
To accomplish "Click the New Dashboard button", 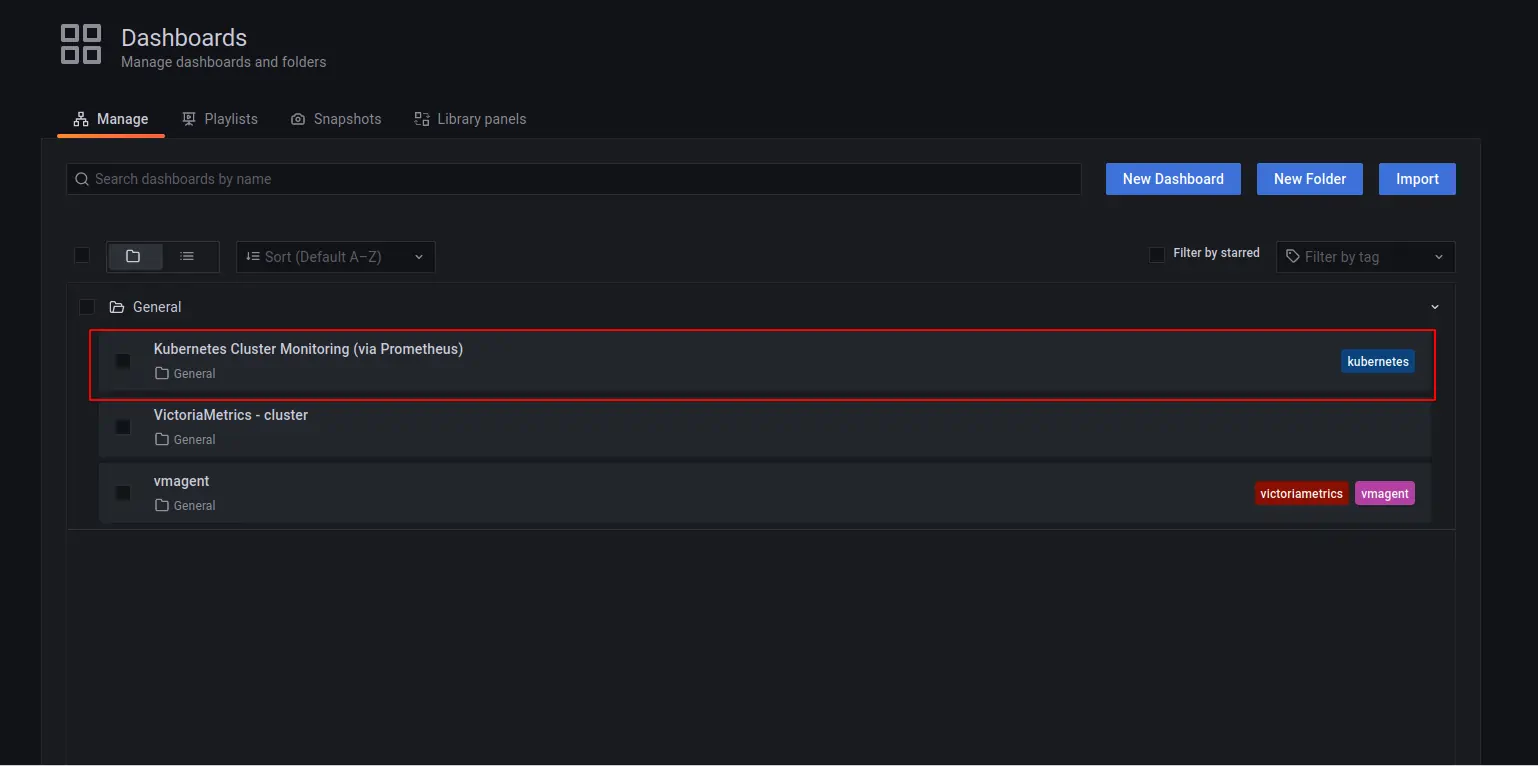I will click(x=1173, y=179).
